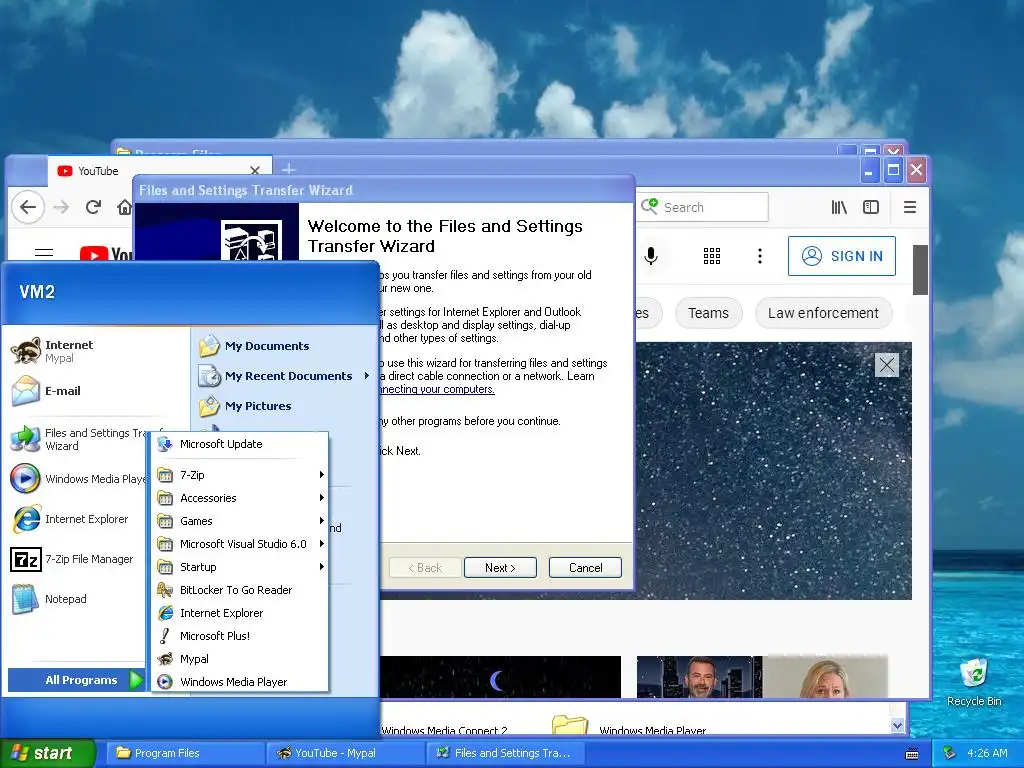Viewport: 1024px width, 768px height.
Task: Open Microsoft Plus! entry
Action: (240, 636)
